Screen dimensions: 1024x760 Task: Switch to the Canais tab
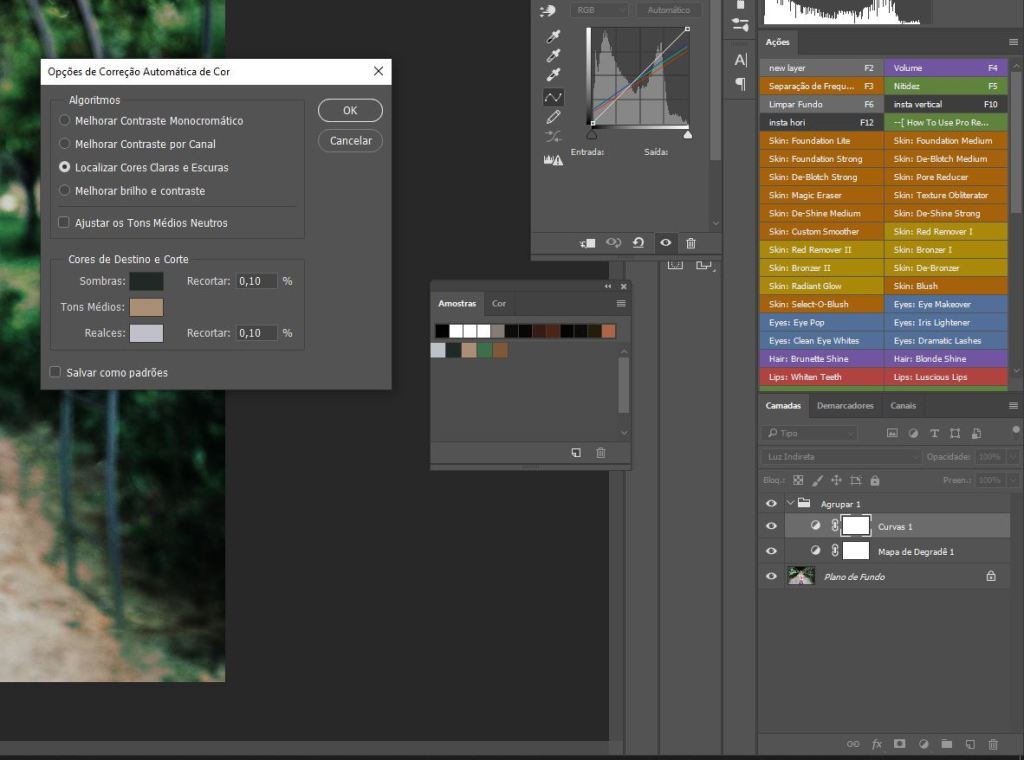903,406
